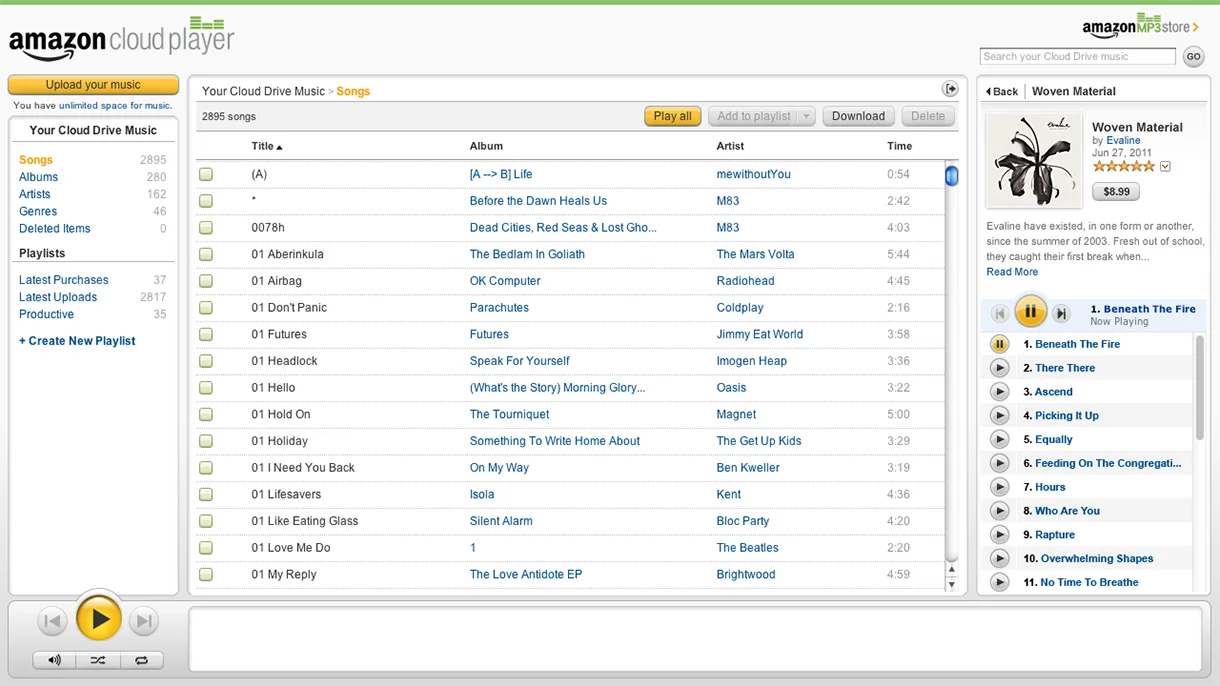
Task: Skip to next preview track in Woven Material
Action: click(x=1062, y=314)
